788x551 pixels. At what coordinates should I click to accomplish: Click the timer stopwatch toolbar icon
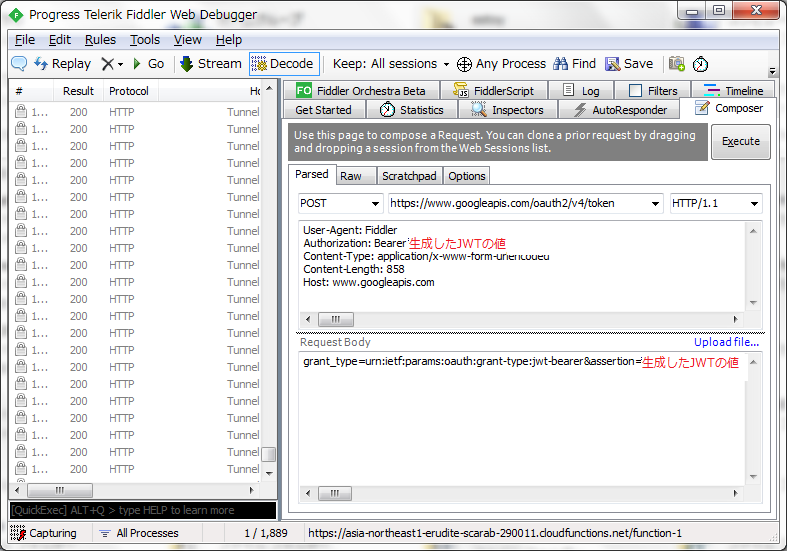tap(700, 64)
